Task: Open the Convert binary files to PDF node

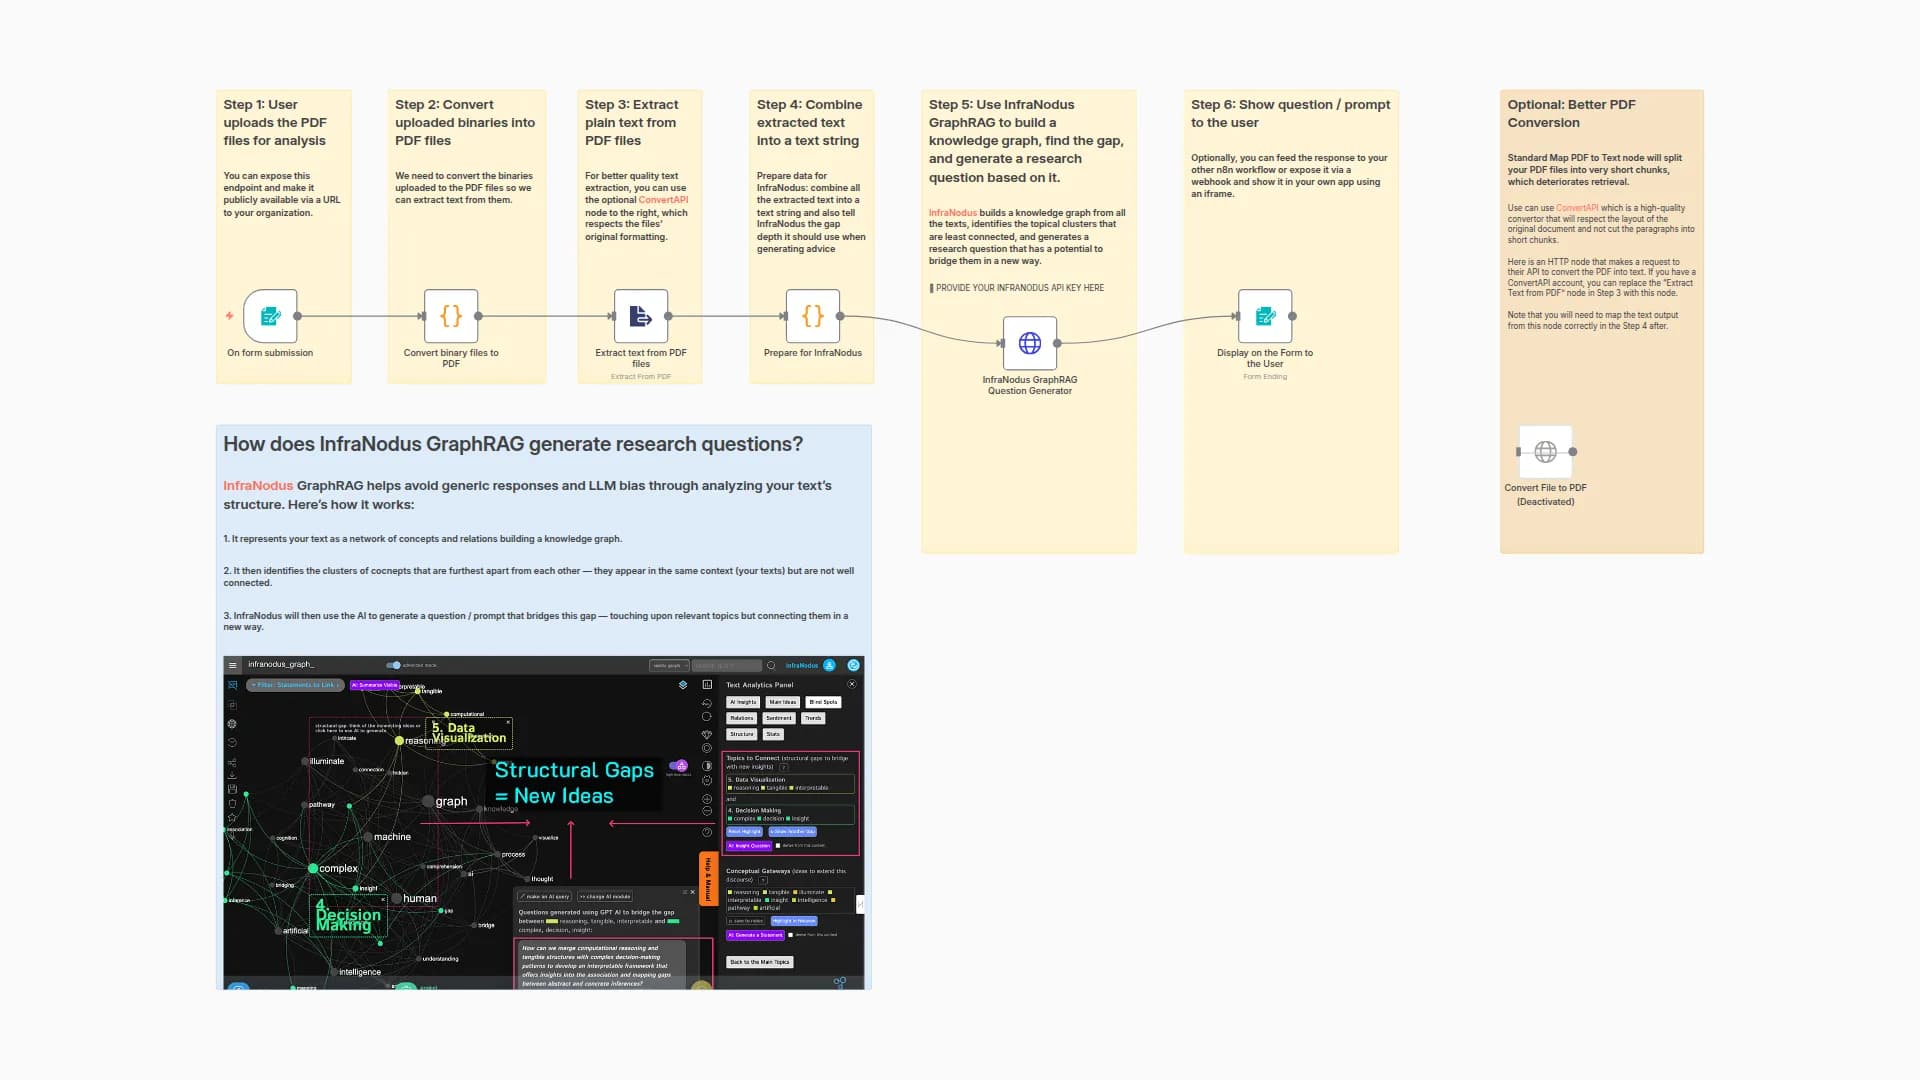Action: pyautogui.click(x=451, y=316)
